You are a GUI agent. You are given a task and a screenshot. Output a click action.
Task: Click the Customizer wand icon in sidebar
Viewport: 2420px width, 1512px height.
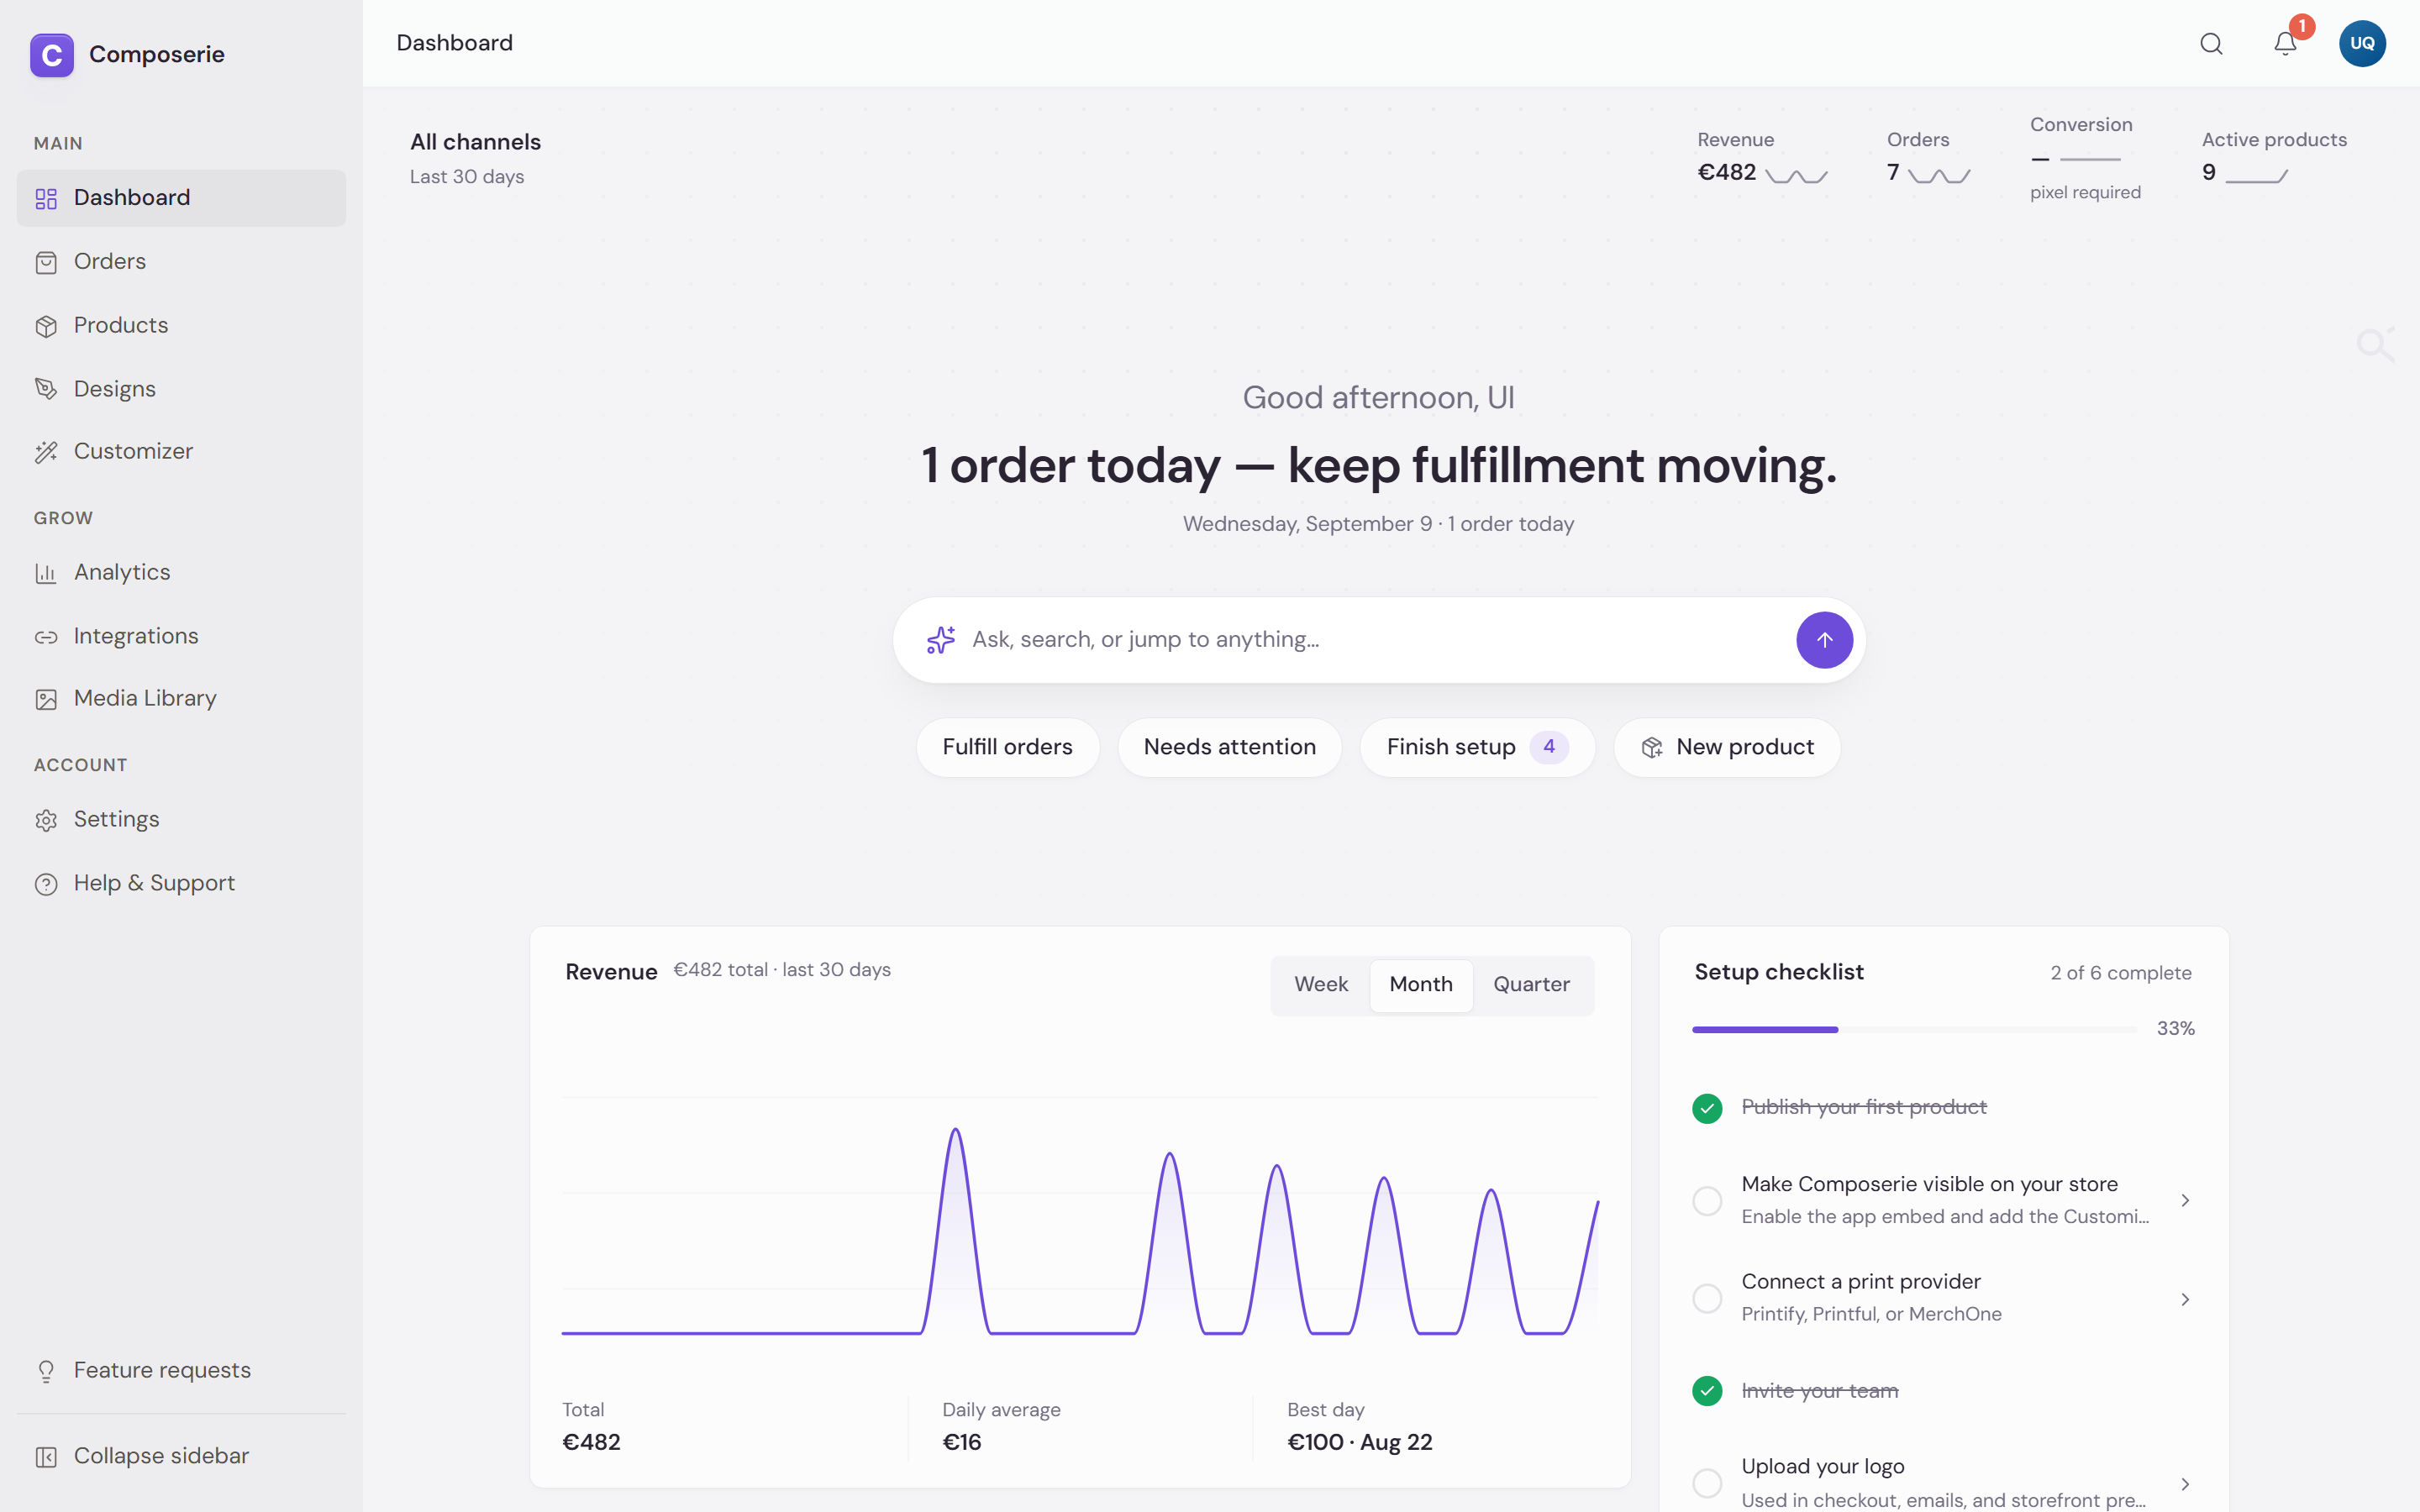[46, 452]
